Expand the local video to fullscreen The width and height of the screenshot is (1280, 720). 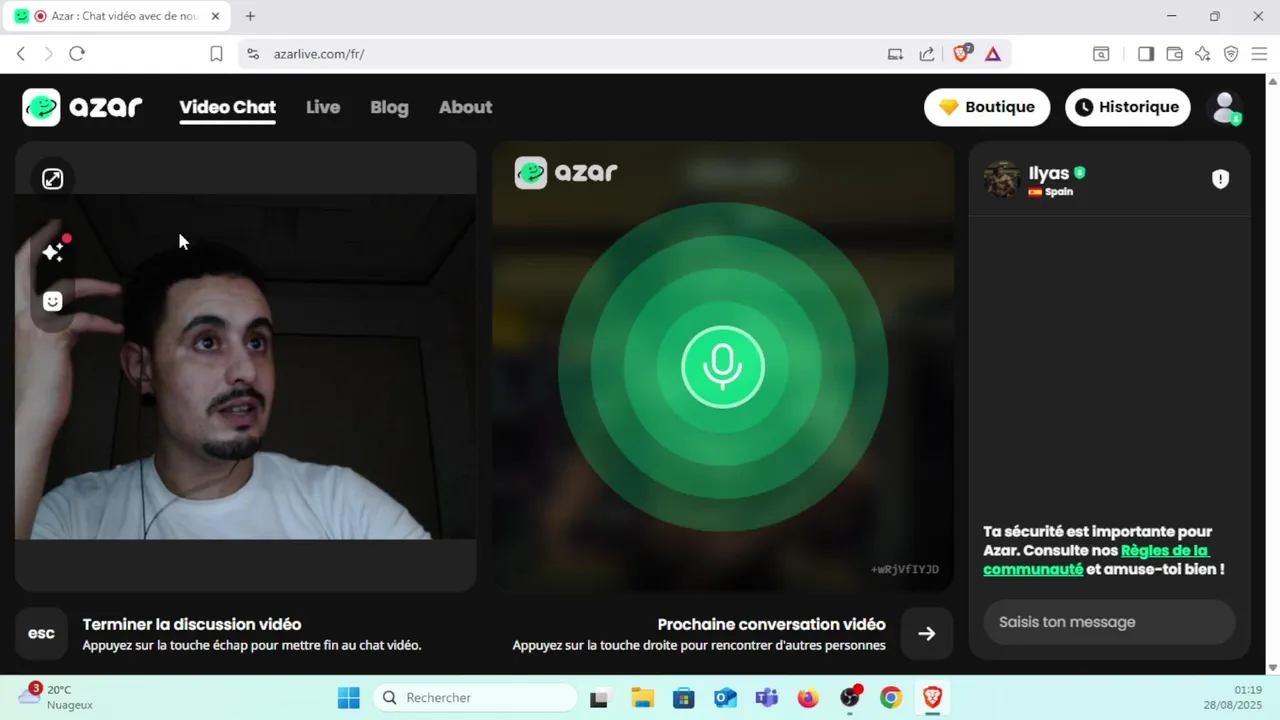[53, 179]
